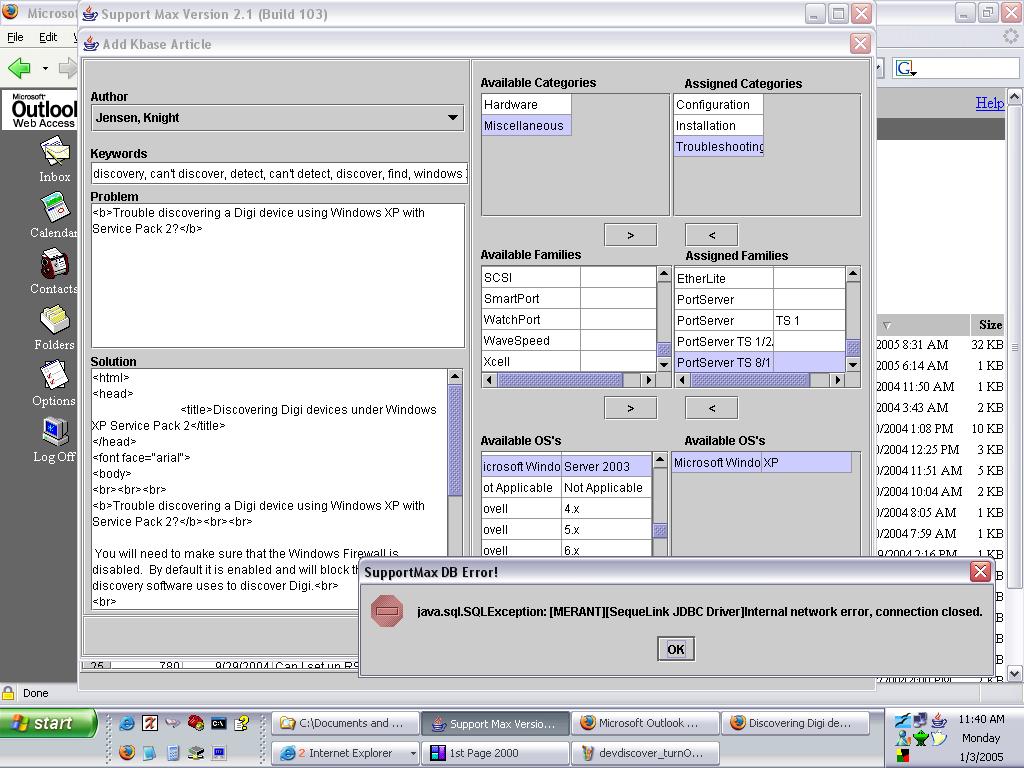Screen dimensions: 1024x768
Task: Open the Options icon in Outlook sidebar
Action: [x=54, y=376]
